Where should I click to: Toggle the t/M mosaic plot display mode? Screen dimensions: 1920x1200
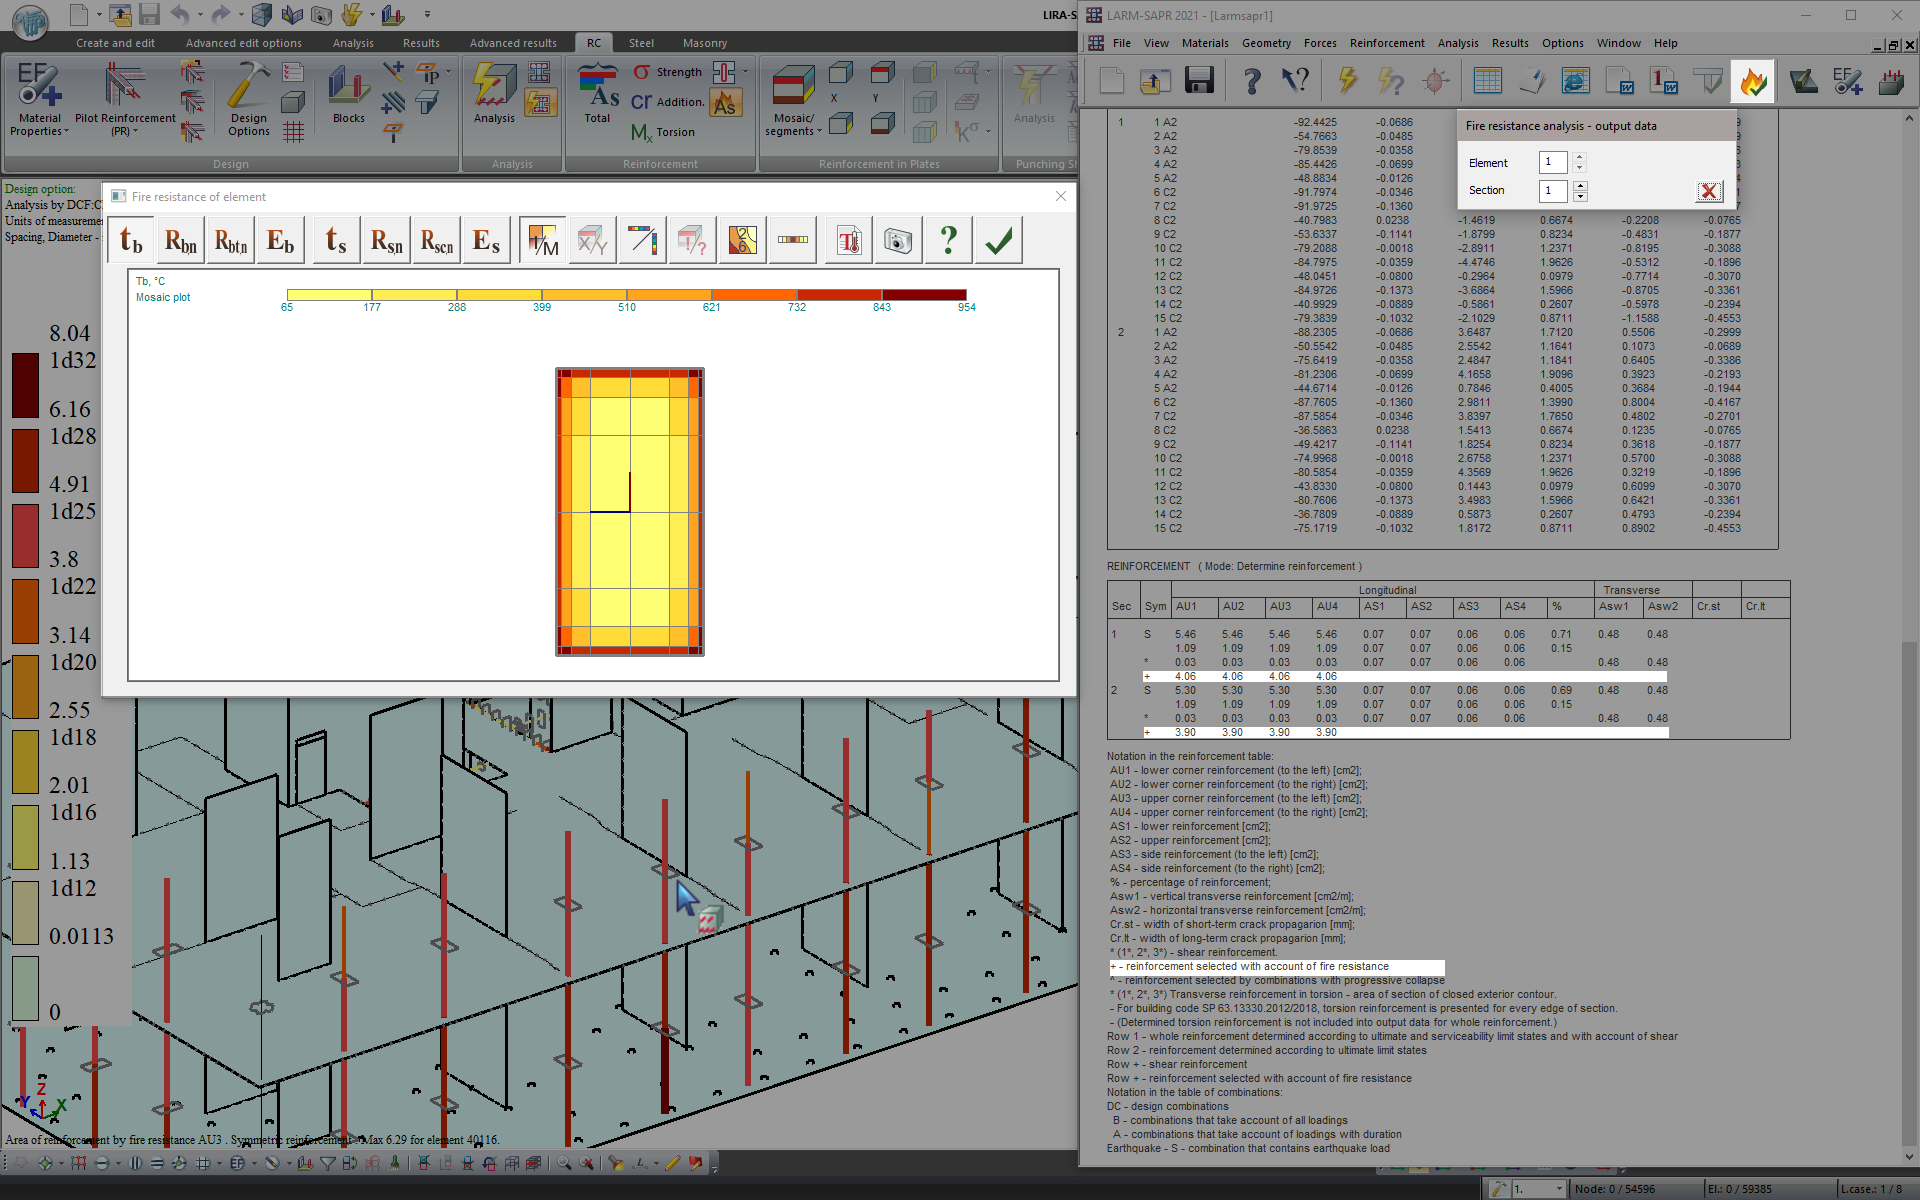[542, 241]
